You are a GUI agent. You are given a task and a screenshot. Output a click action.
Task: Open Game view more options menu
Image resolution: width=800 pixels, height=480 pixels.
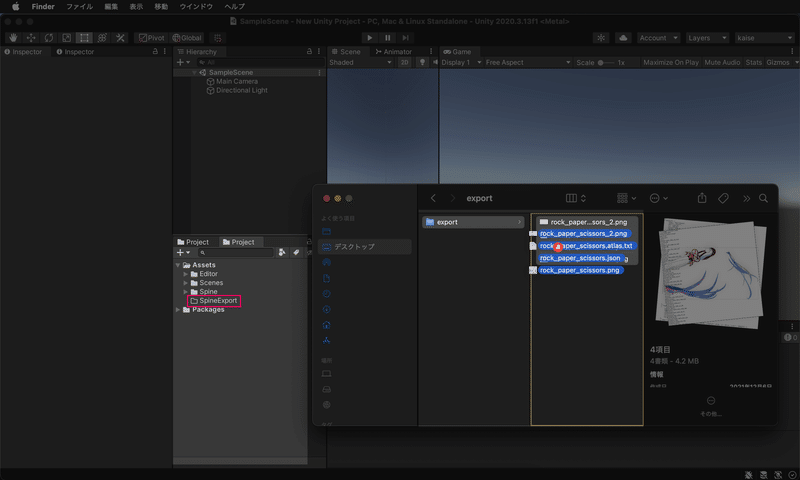(792, 52)
